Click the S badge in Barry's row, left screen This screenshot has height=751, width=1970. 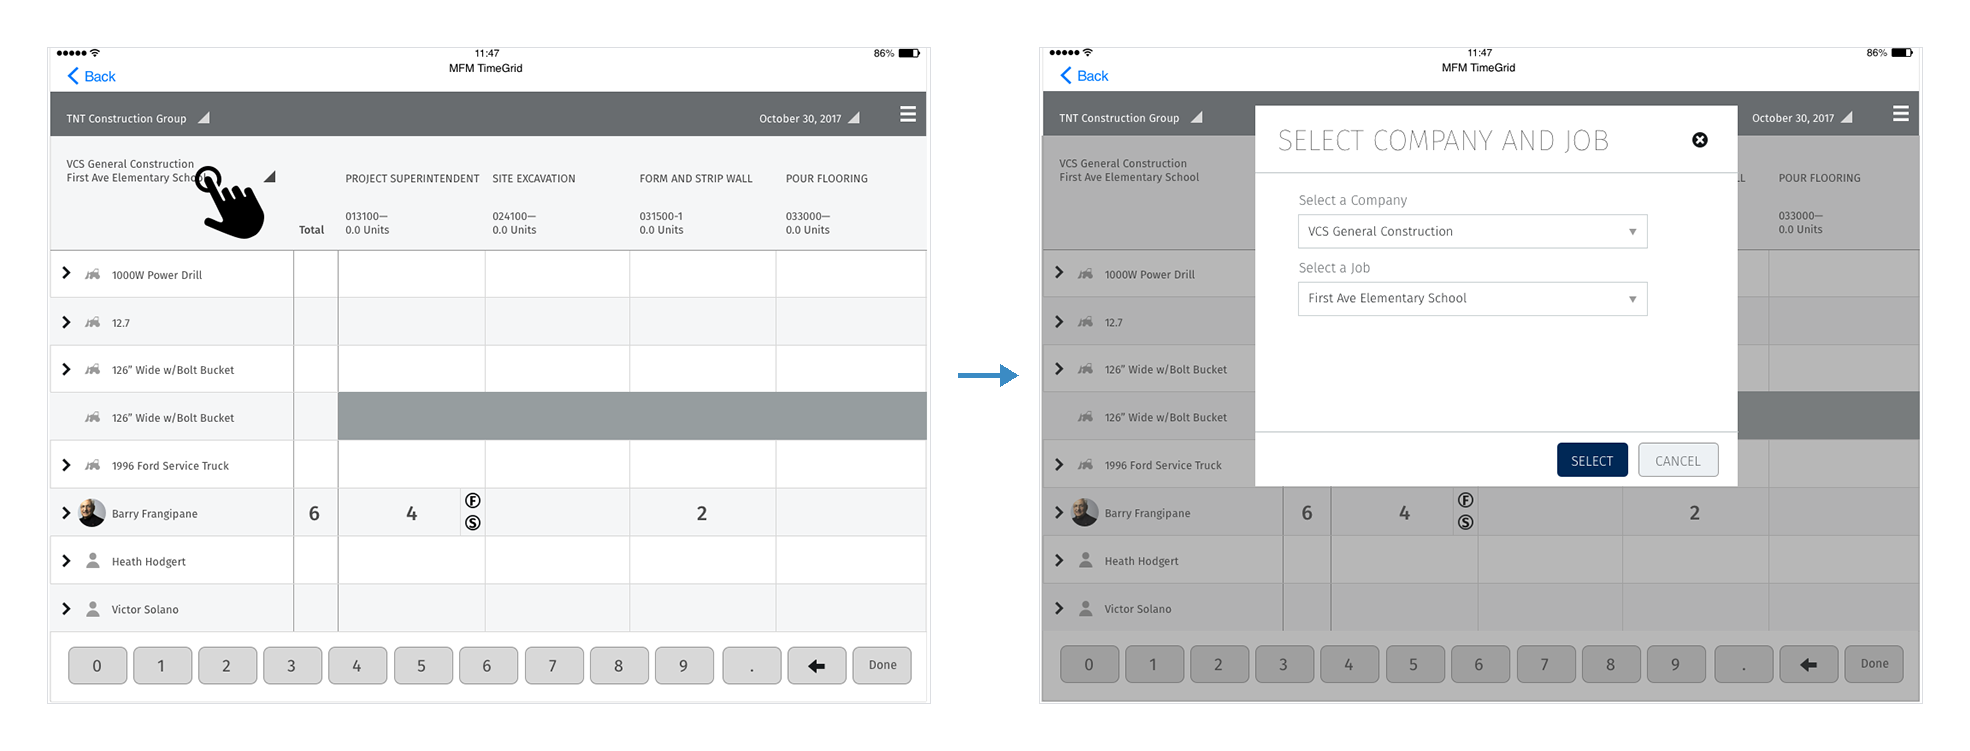click(473, 523)
